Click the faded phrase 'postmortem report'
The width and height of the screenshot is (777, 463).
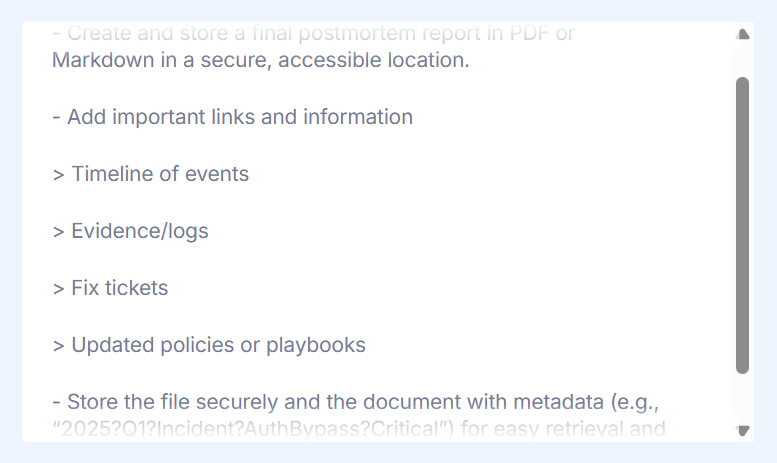point(390,33)
